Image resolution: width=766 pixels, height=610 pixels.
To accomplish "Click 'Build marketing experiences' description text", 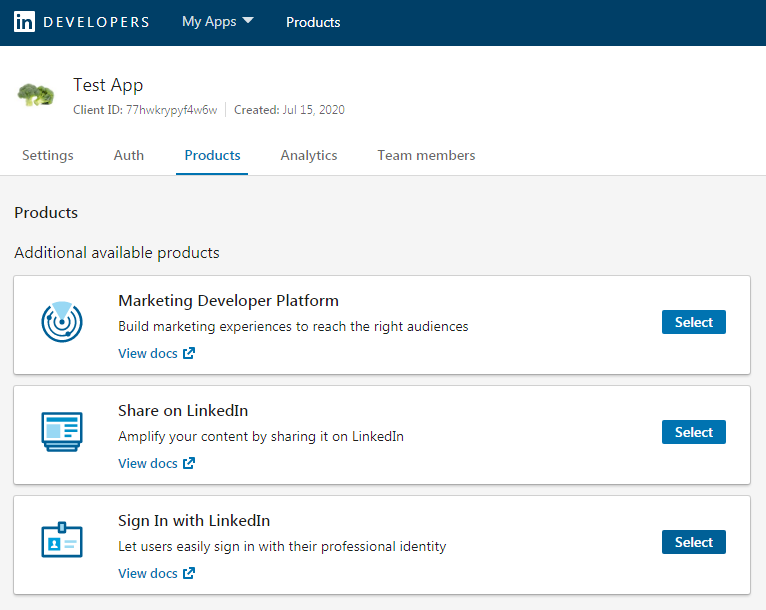I will tap(293, 326).
